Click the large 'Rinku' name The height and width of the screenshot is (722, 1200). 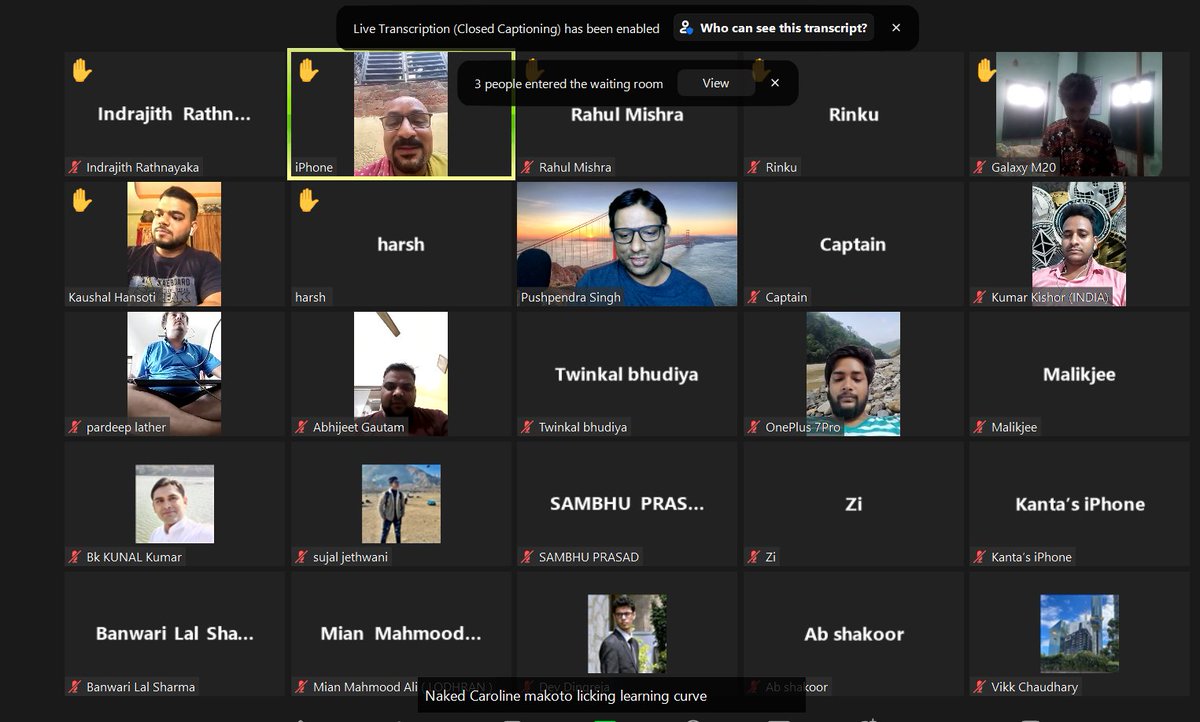tap(854, 114)
